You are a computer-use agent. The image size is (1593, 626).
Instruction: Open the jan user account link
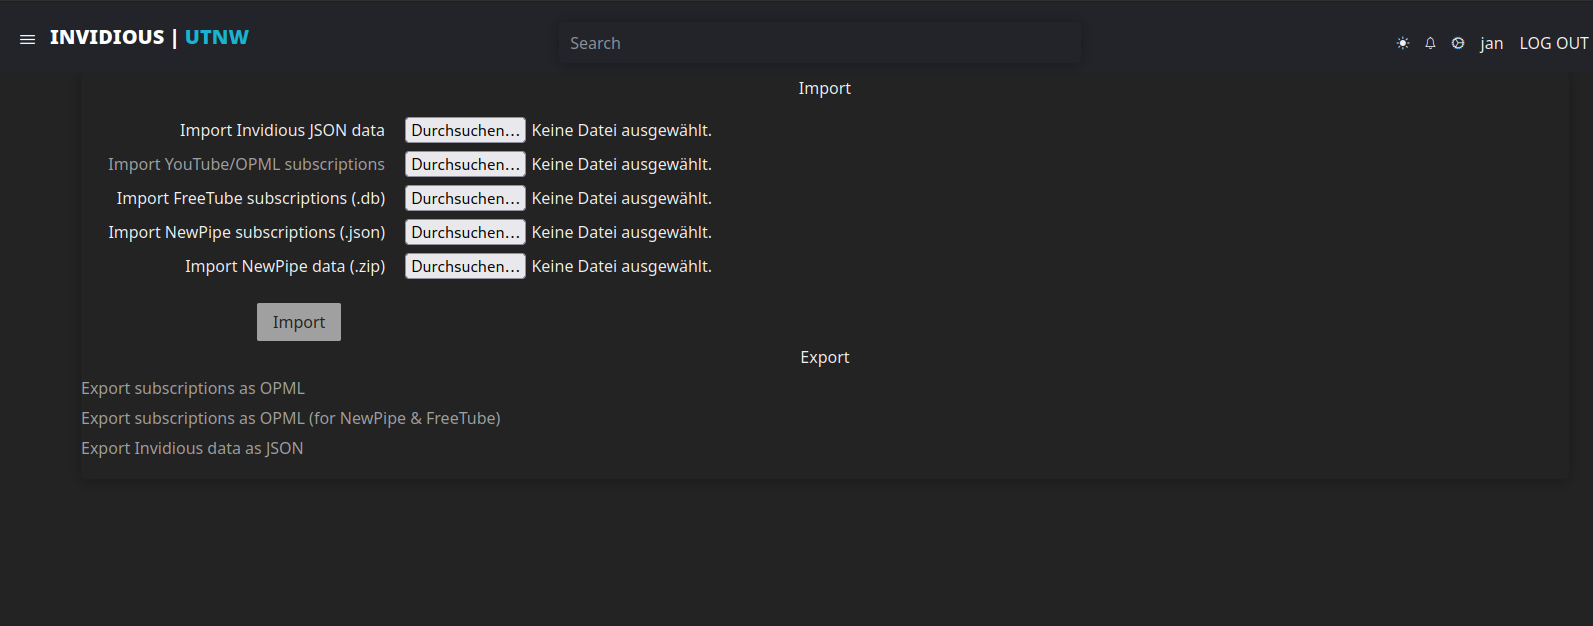click(1491, 43)
